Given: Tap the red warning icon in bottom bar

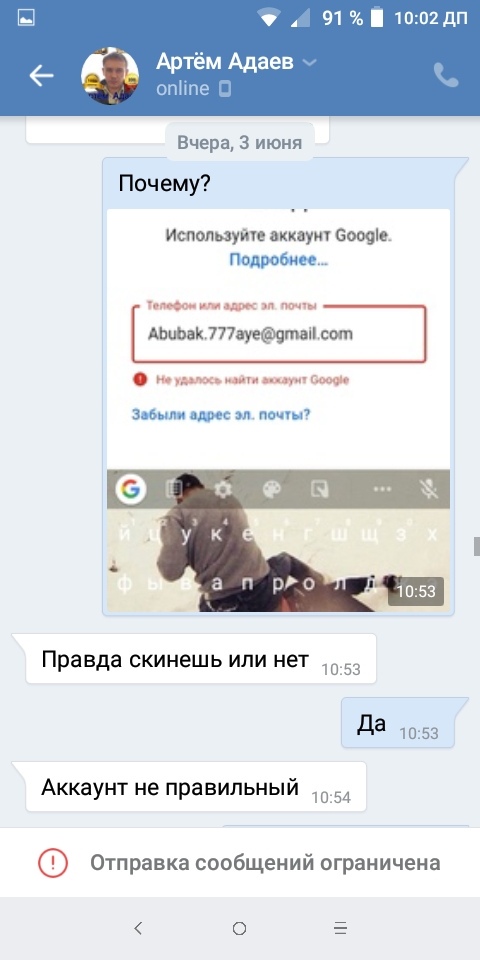Looking at the screenshot, I should click(53, 863).
